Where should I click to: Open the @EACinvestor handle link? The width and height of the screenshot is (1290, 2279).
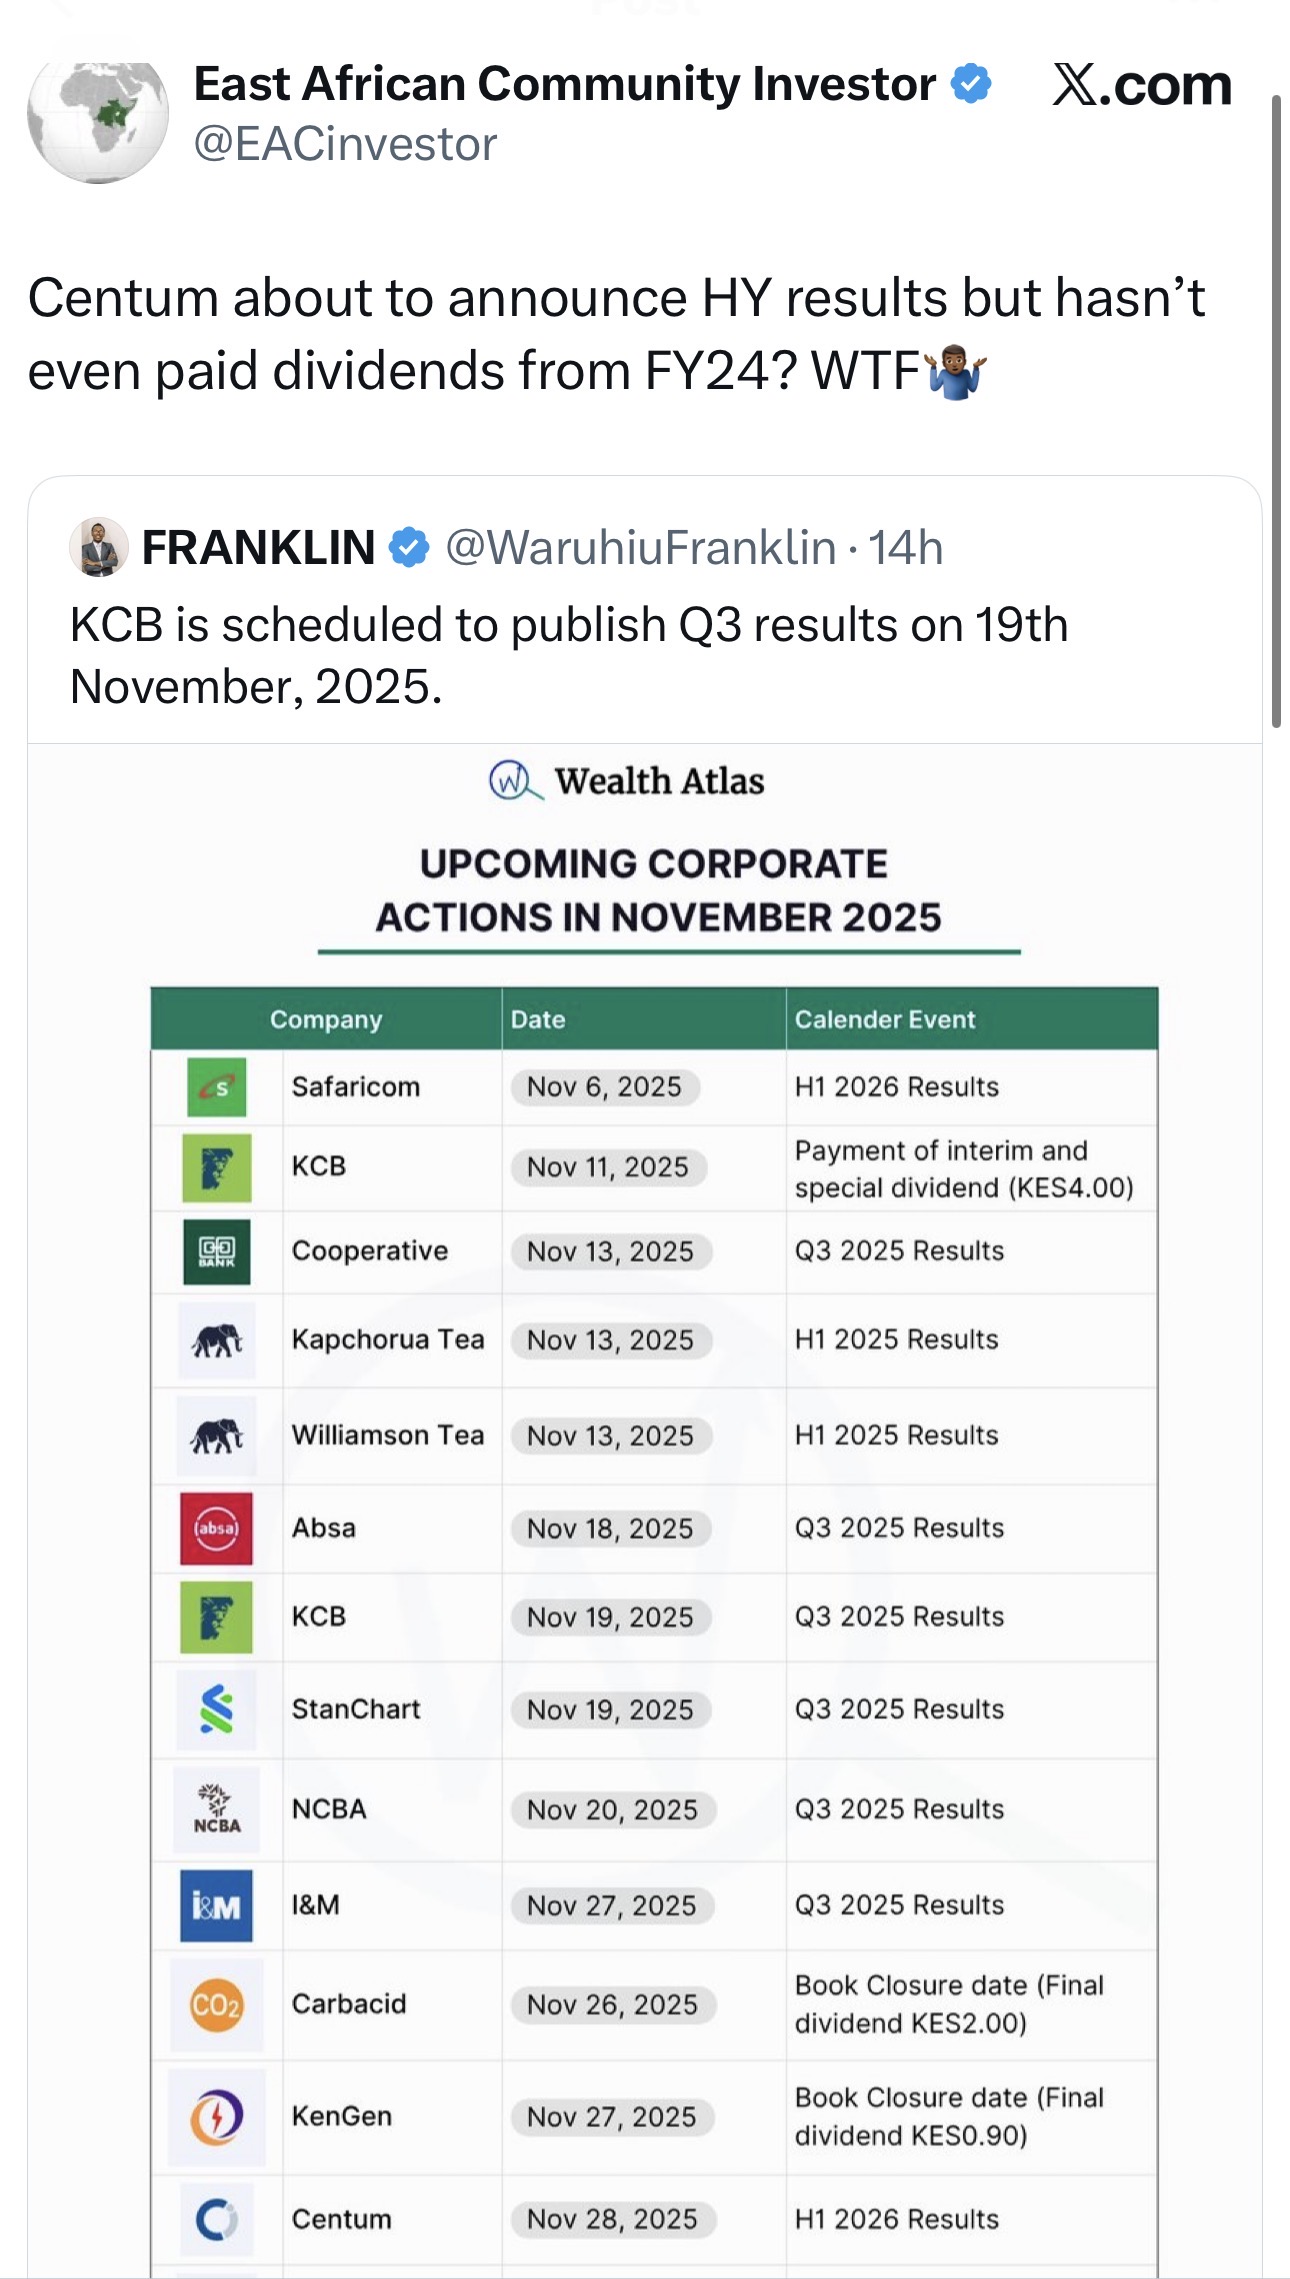(x=345, y=145)
